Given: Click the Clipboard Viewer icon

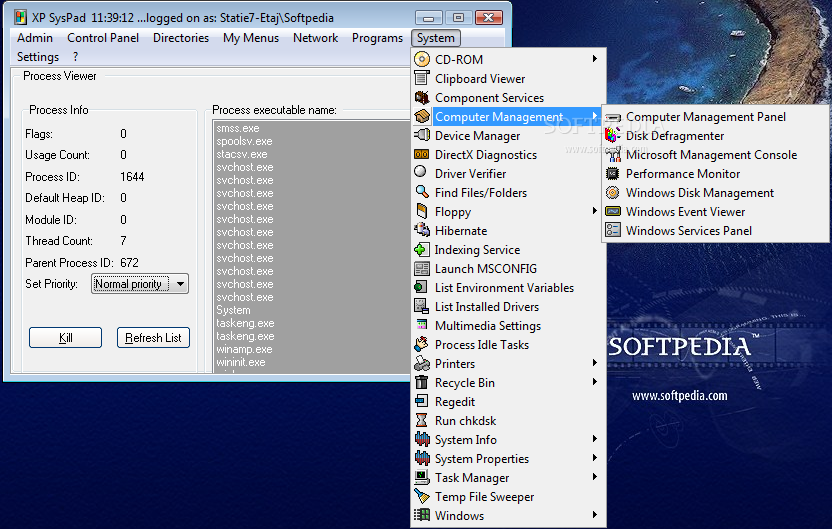Looking at the screenshot, I should [x=422, y=78].
